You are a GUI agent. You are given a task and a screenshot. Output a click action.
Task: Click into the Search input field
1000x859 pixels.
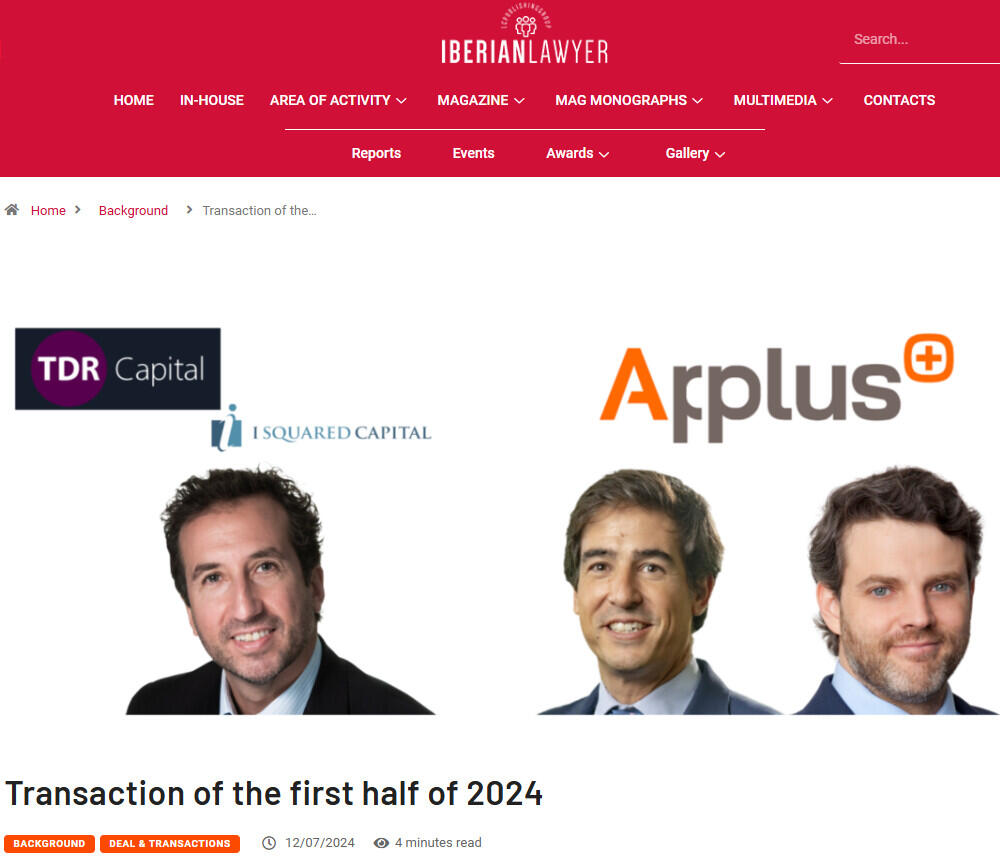[920, 40]
